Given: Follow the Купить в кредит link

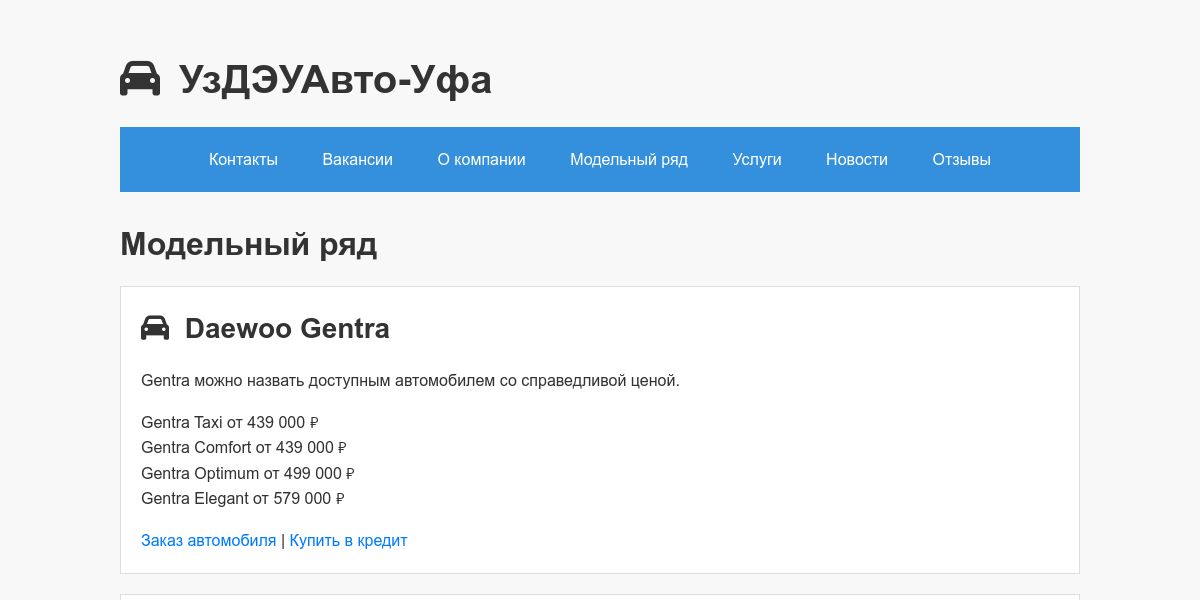Looking at the screenshot, I should point(348,541).
